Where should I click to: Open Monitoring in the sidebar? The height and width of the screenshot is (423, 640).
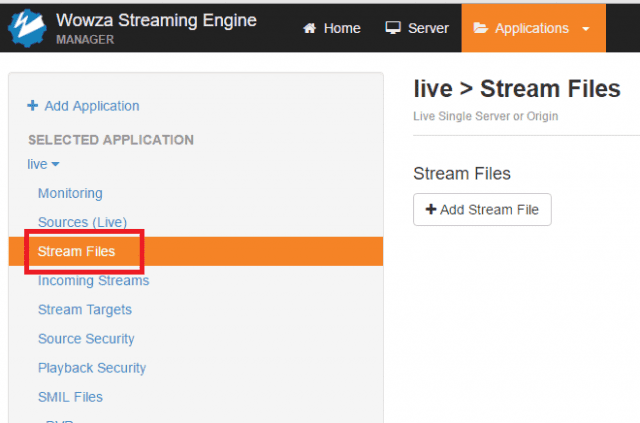pos(70,193)
